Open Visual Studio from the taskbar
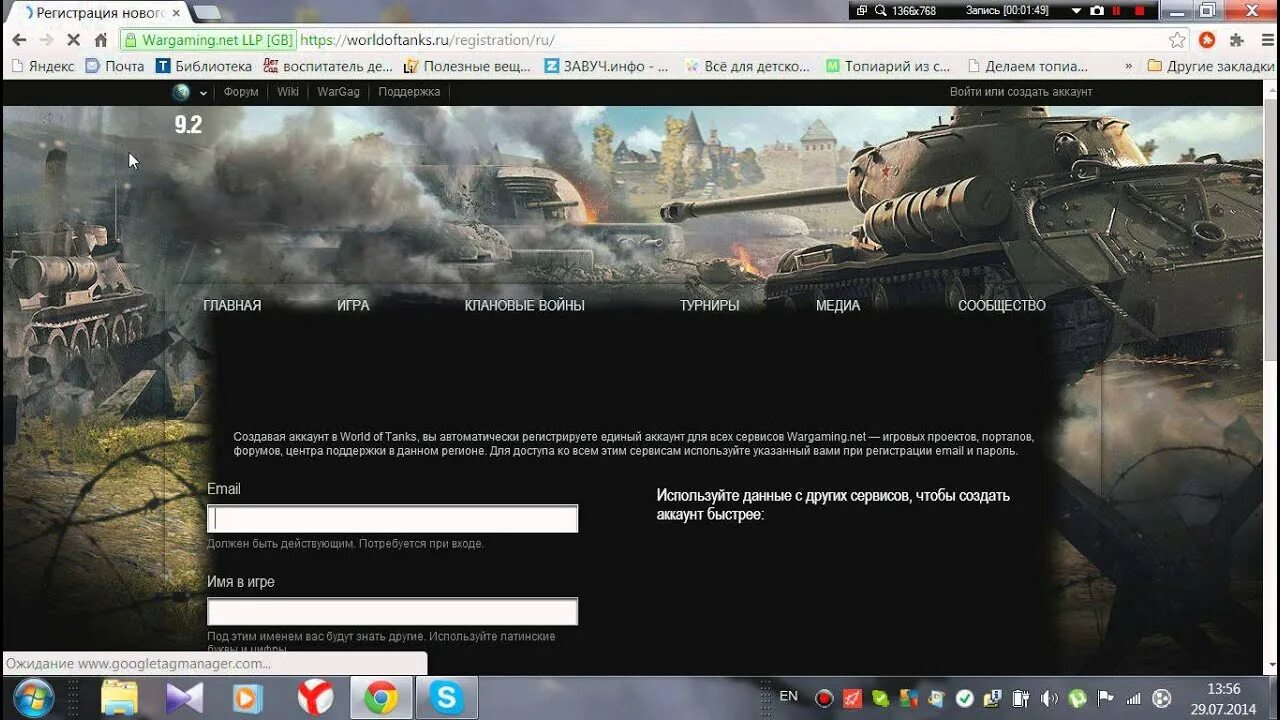Image resolution: width=1280 pixels, height=720 pixels. [184, 697]
